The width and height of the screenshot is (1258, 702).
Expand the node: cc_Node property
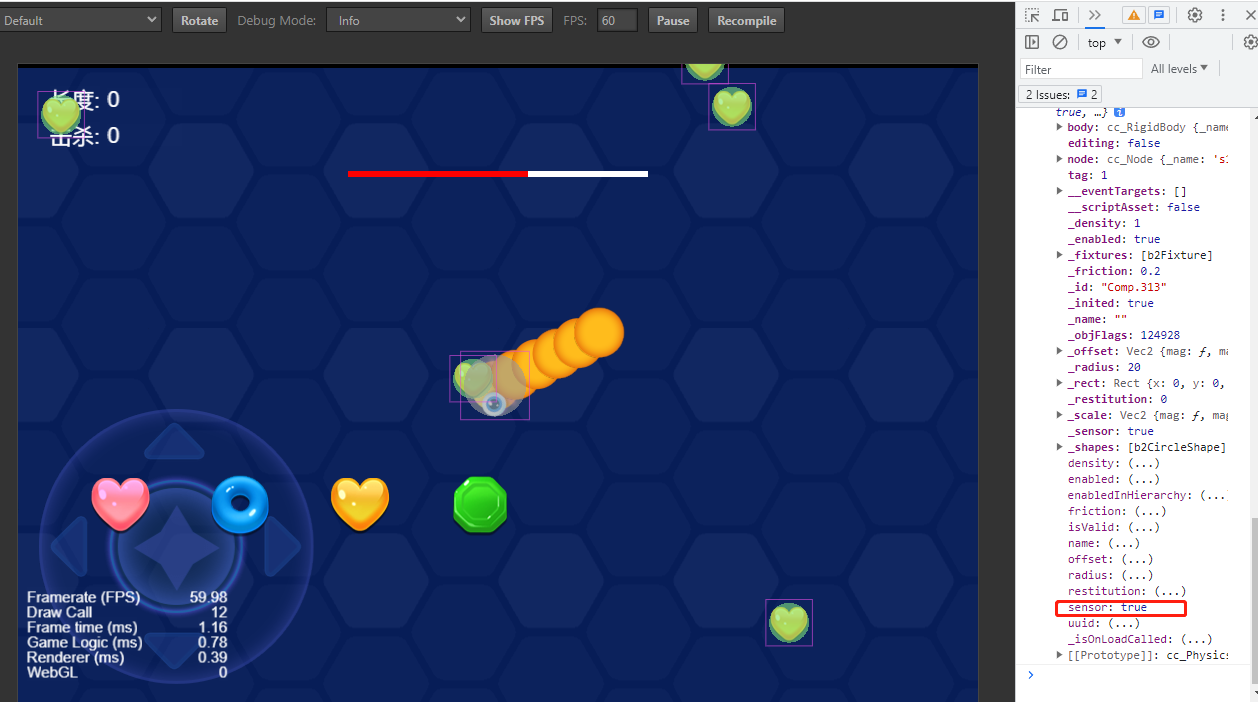(x=1060, y=159)
